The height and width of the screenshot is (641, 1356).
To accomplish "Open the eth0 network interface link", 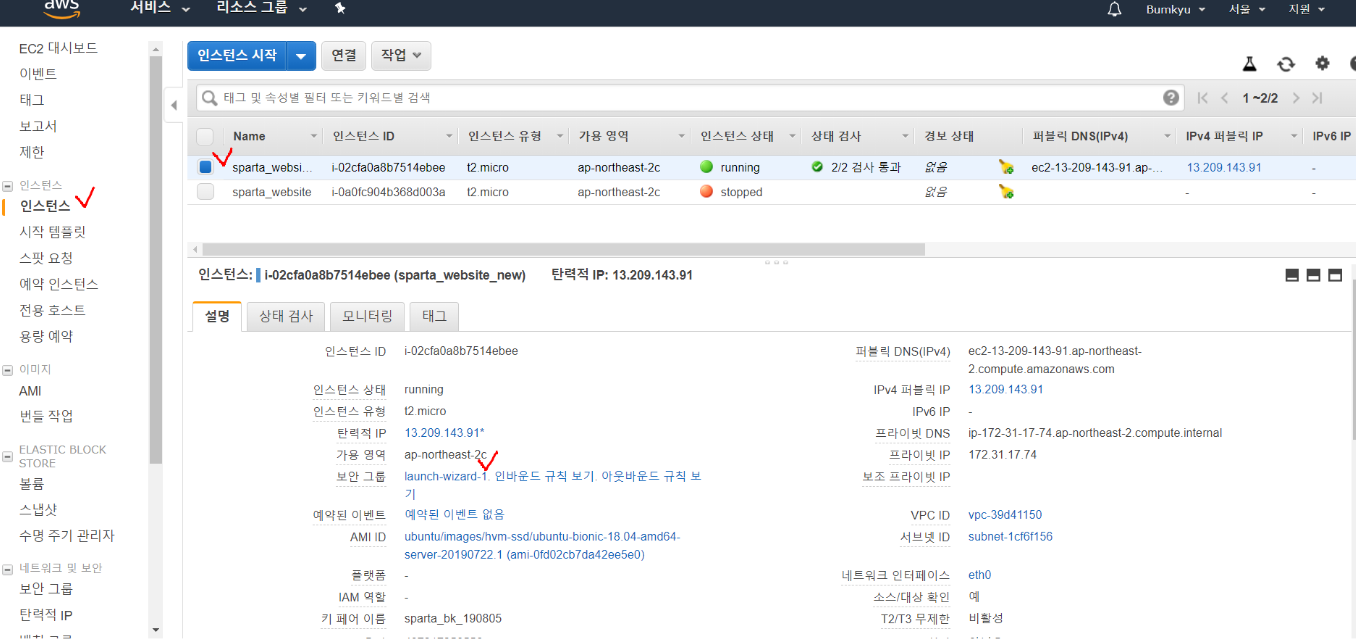I will pos(980,575).
